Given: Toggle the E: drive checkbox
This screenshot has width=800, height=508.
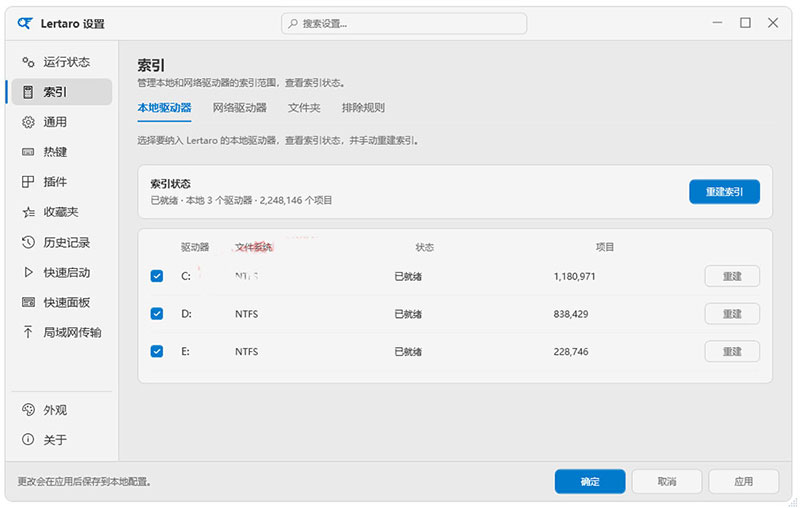Looking at the screenshot, I should coord(157,351).
